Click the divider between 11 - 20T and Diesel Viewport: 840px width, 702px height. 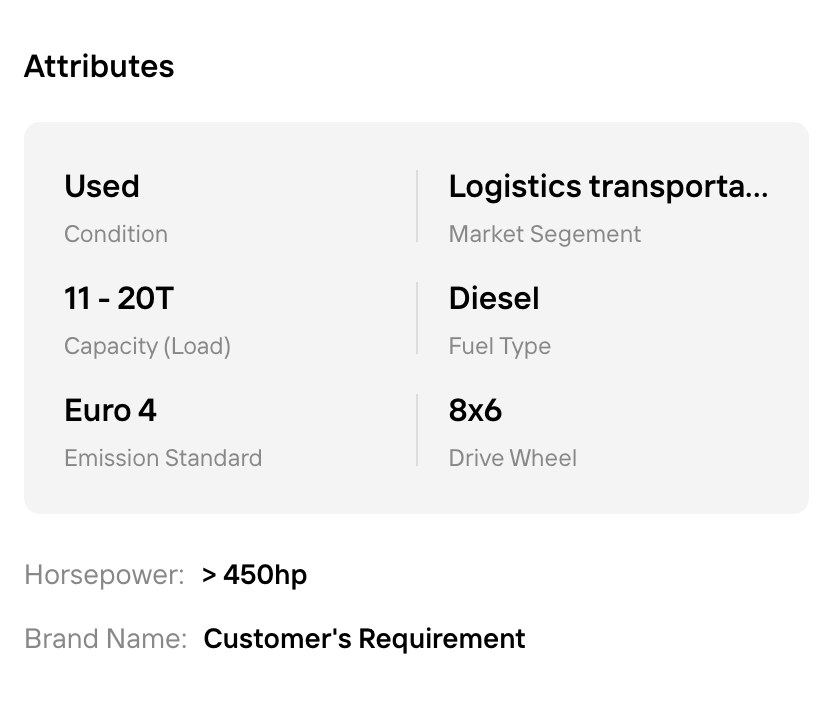pyautogui.click(x=417, y=318)
